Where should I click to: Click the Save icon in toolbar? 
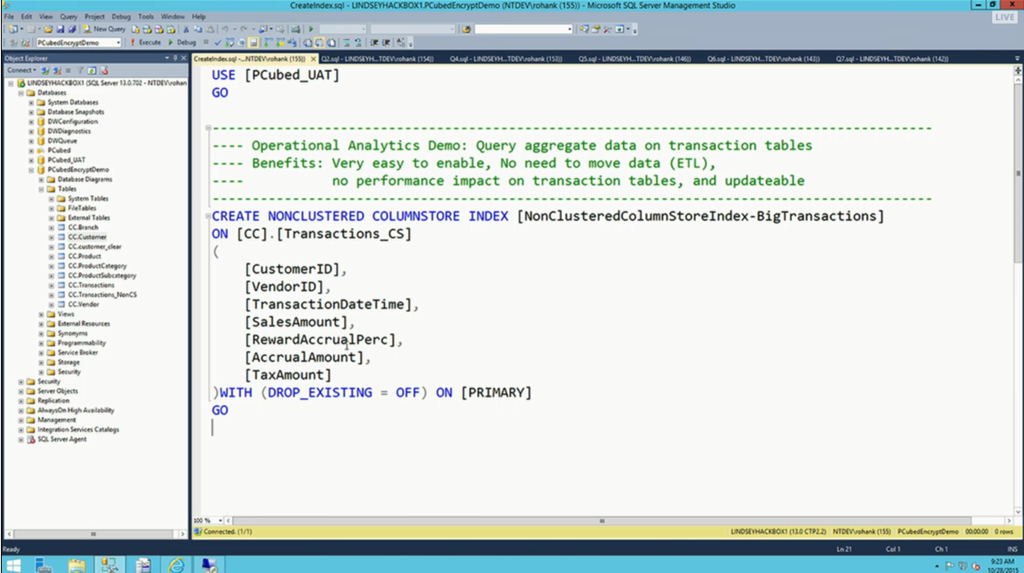60,29
